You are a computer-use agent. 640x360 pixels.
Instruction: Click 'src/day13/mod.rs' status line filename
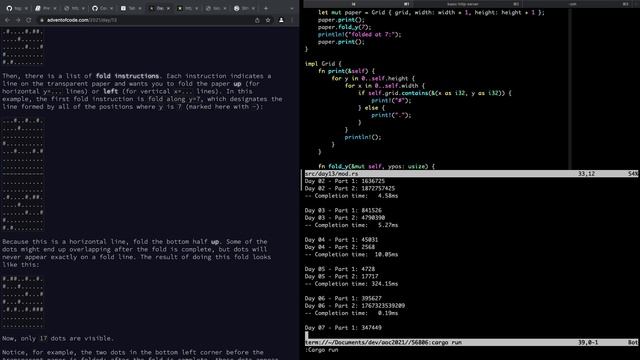pos(331,174)
